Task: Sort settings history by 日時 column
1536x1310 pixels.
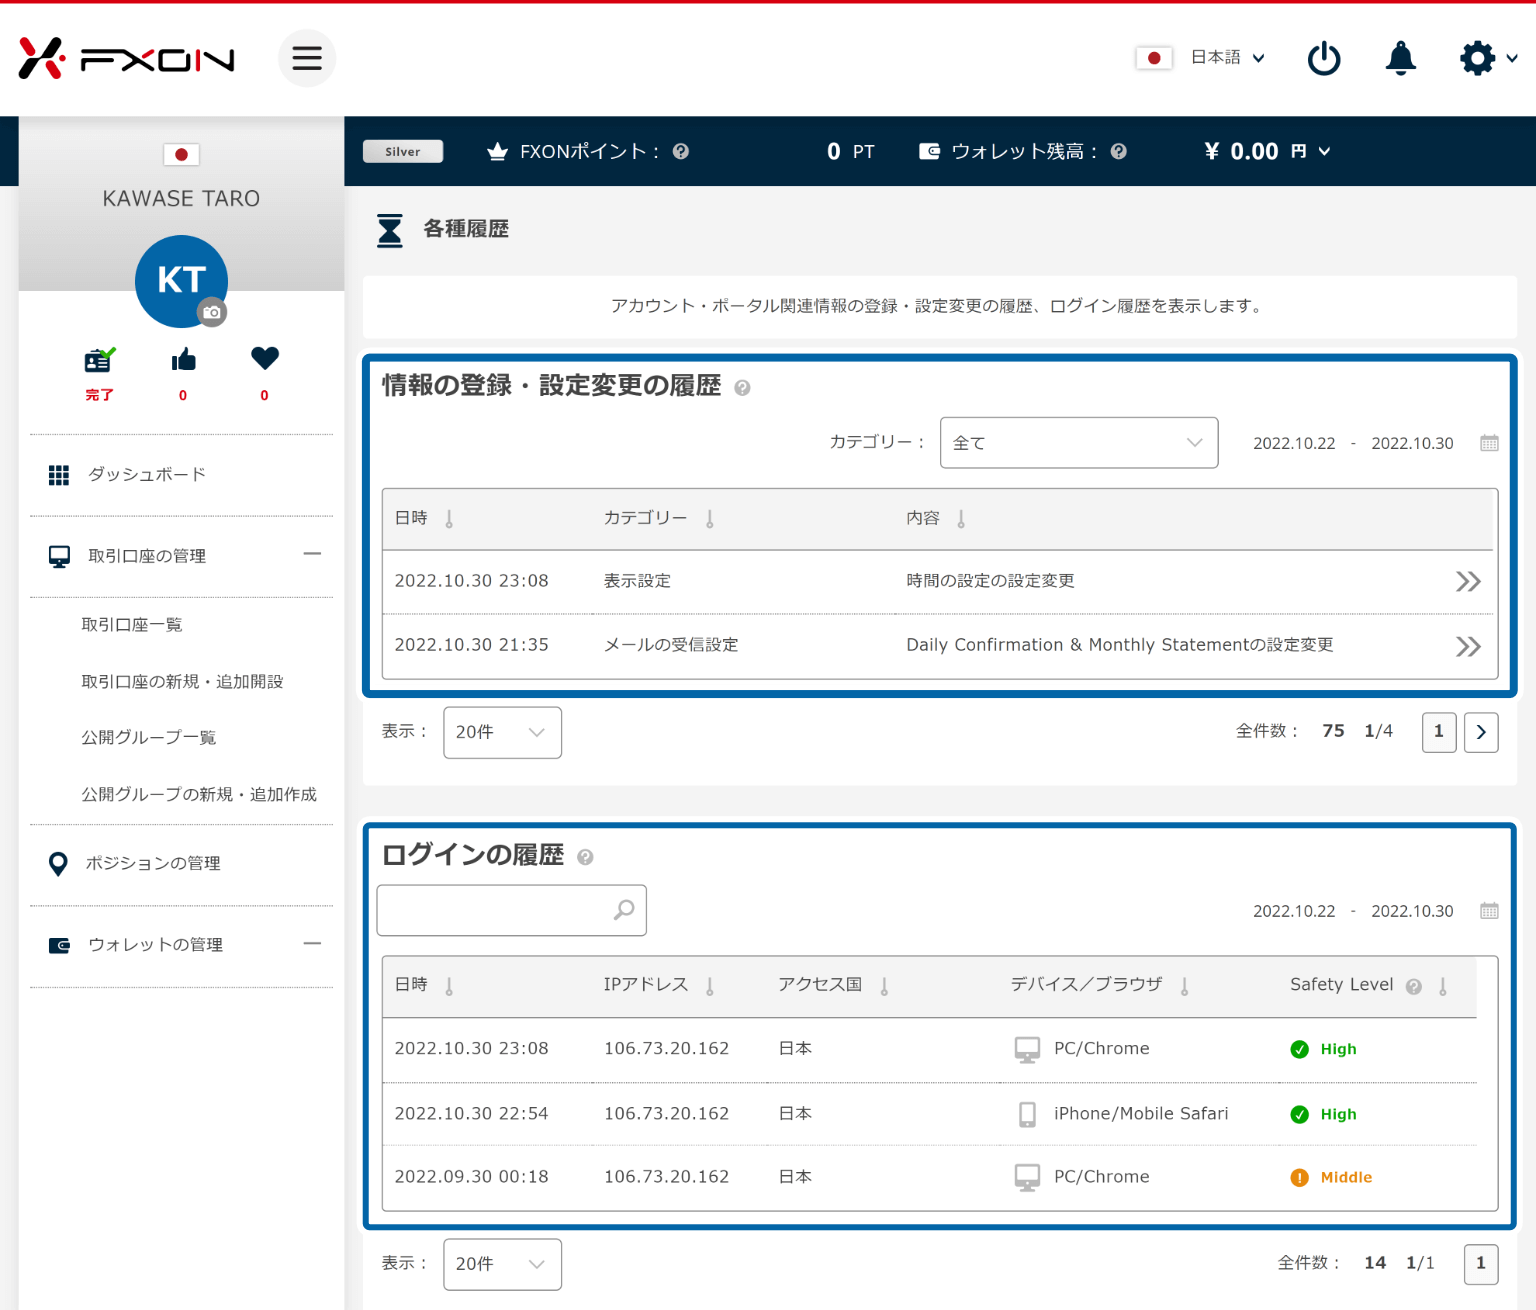Action: click(x=449, y=519)
